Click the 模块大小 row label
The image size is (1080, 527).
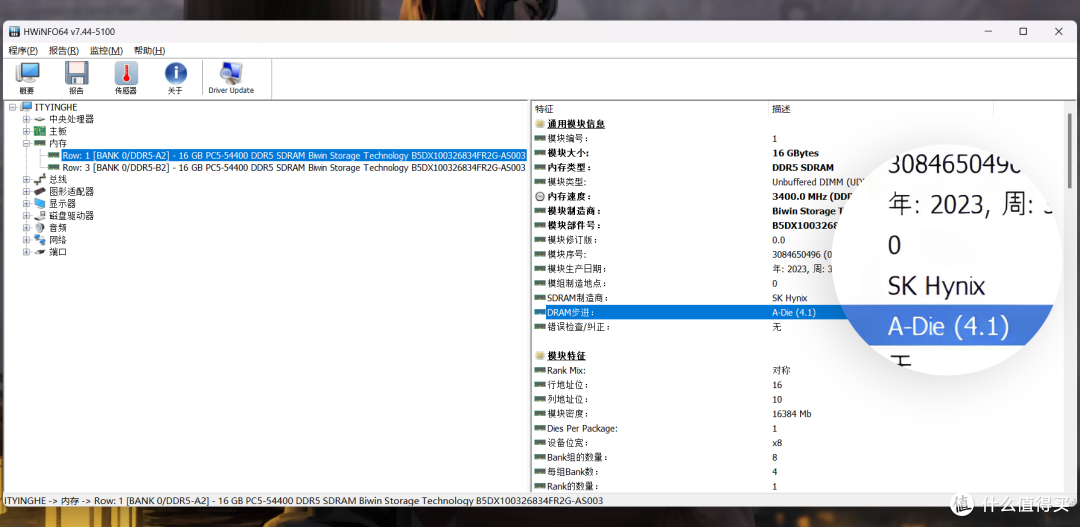point(568,153)
